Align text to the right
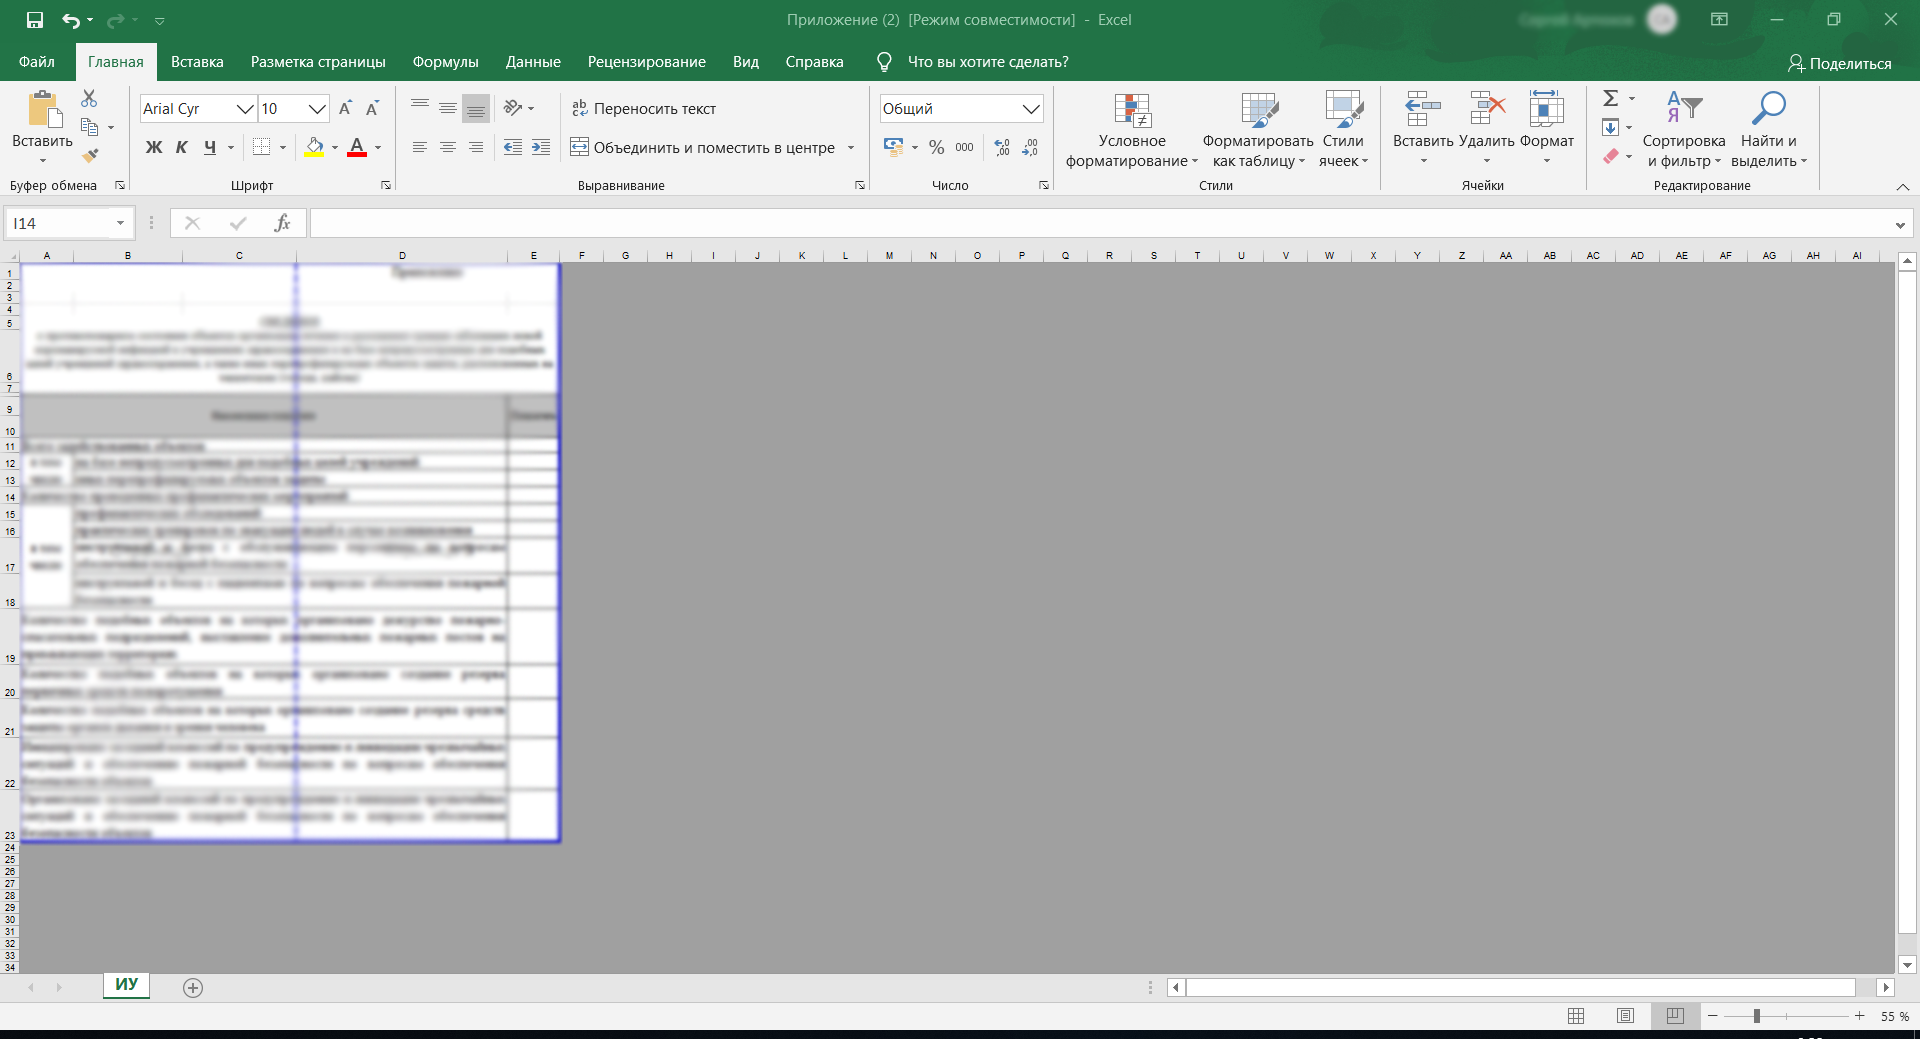1920x1039 pixels. click(x=476, y=147)
